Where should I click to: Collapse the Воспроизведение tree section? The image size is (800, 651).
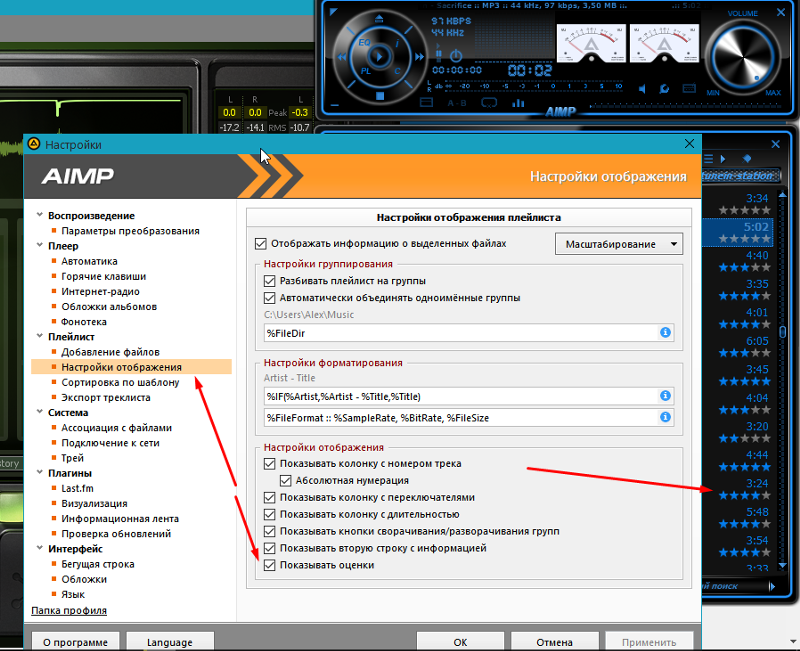(x=39, y=215)
